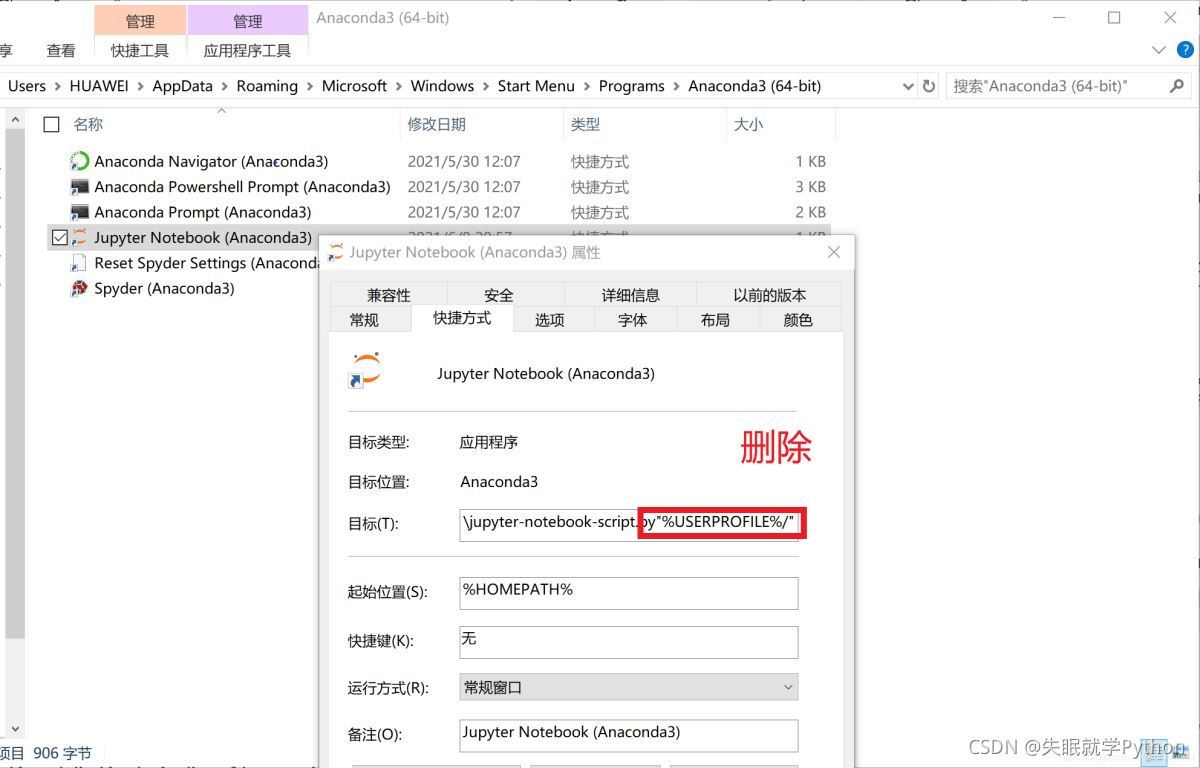Click the 管理 tab above 快捷工具
Image resolution: width=1200 pixels, height=768 pixels.
coord(140,20)
